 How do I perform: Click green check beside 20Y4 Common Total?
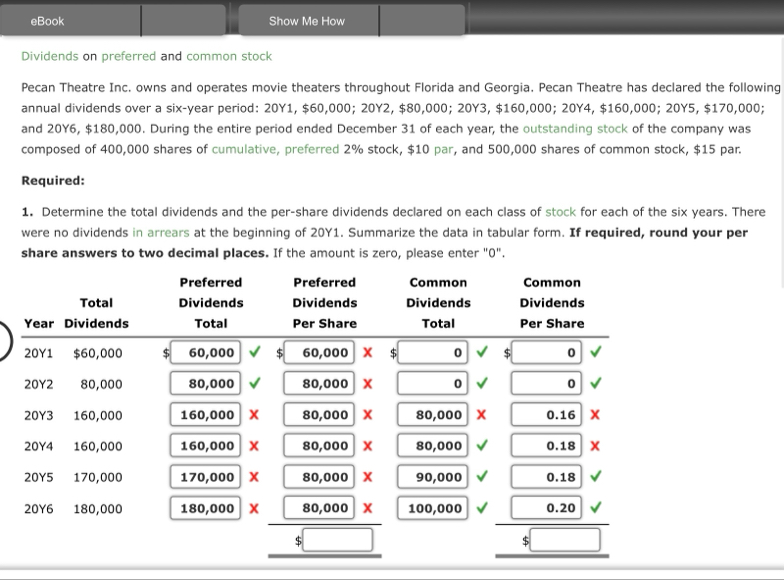point(482,445)
